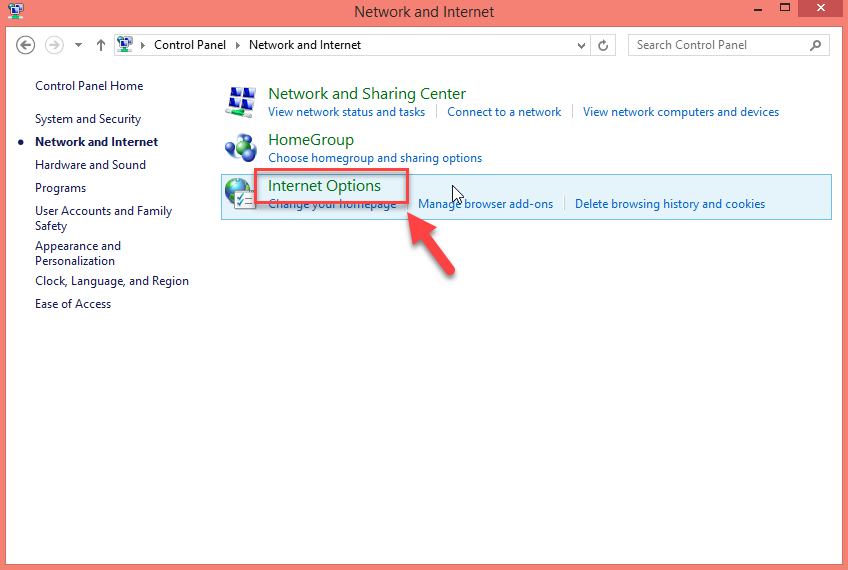
Task: Go to Control Panel Home
Action: [x=89, y=86]
